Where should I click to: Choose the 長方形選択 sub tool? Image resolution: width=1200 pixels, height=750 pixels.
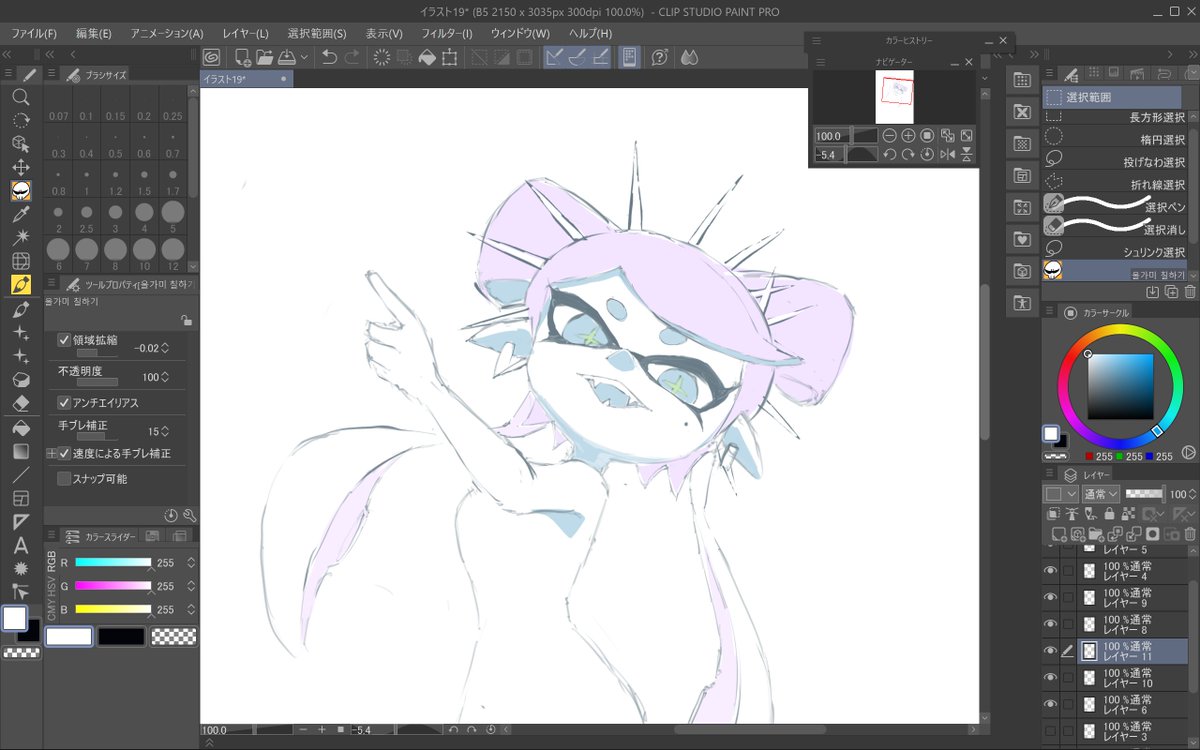pyautogui.click(x=1115, y=118)
